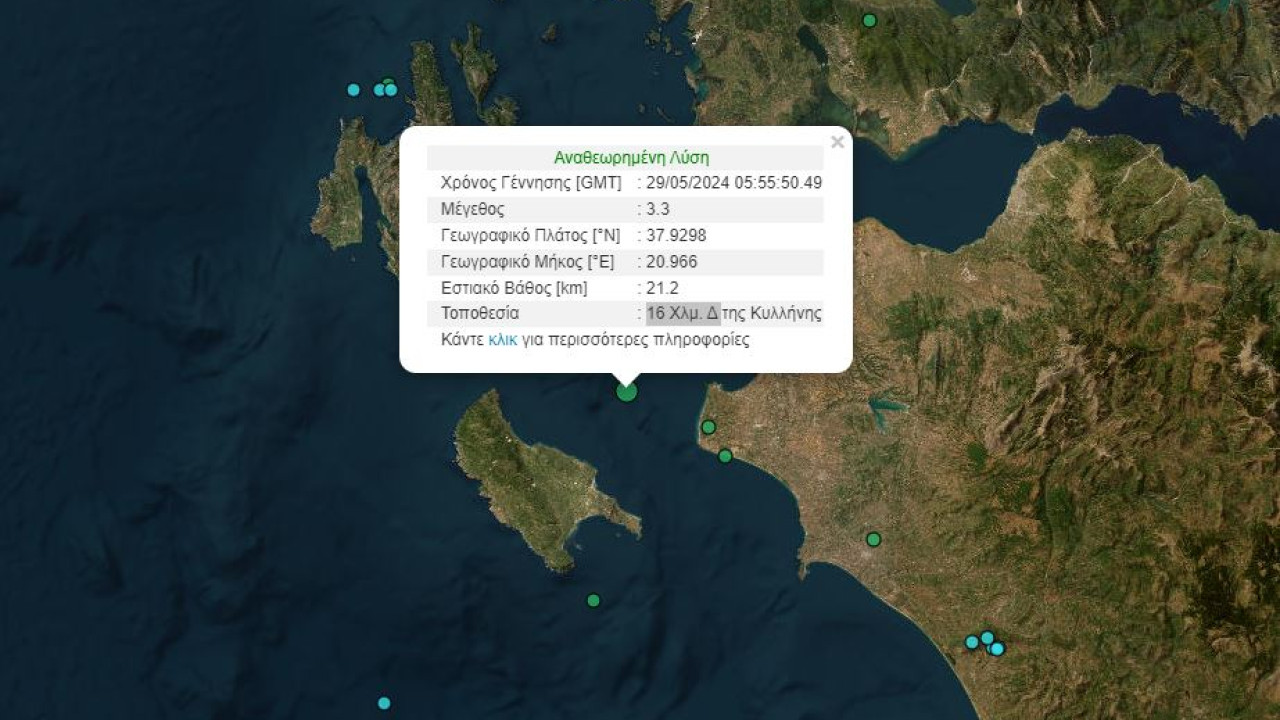Click the green marker in sea south of Zakynthos
This screenshot has width=1280, height=720.
593,600
